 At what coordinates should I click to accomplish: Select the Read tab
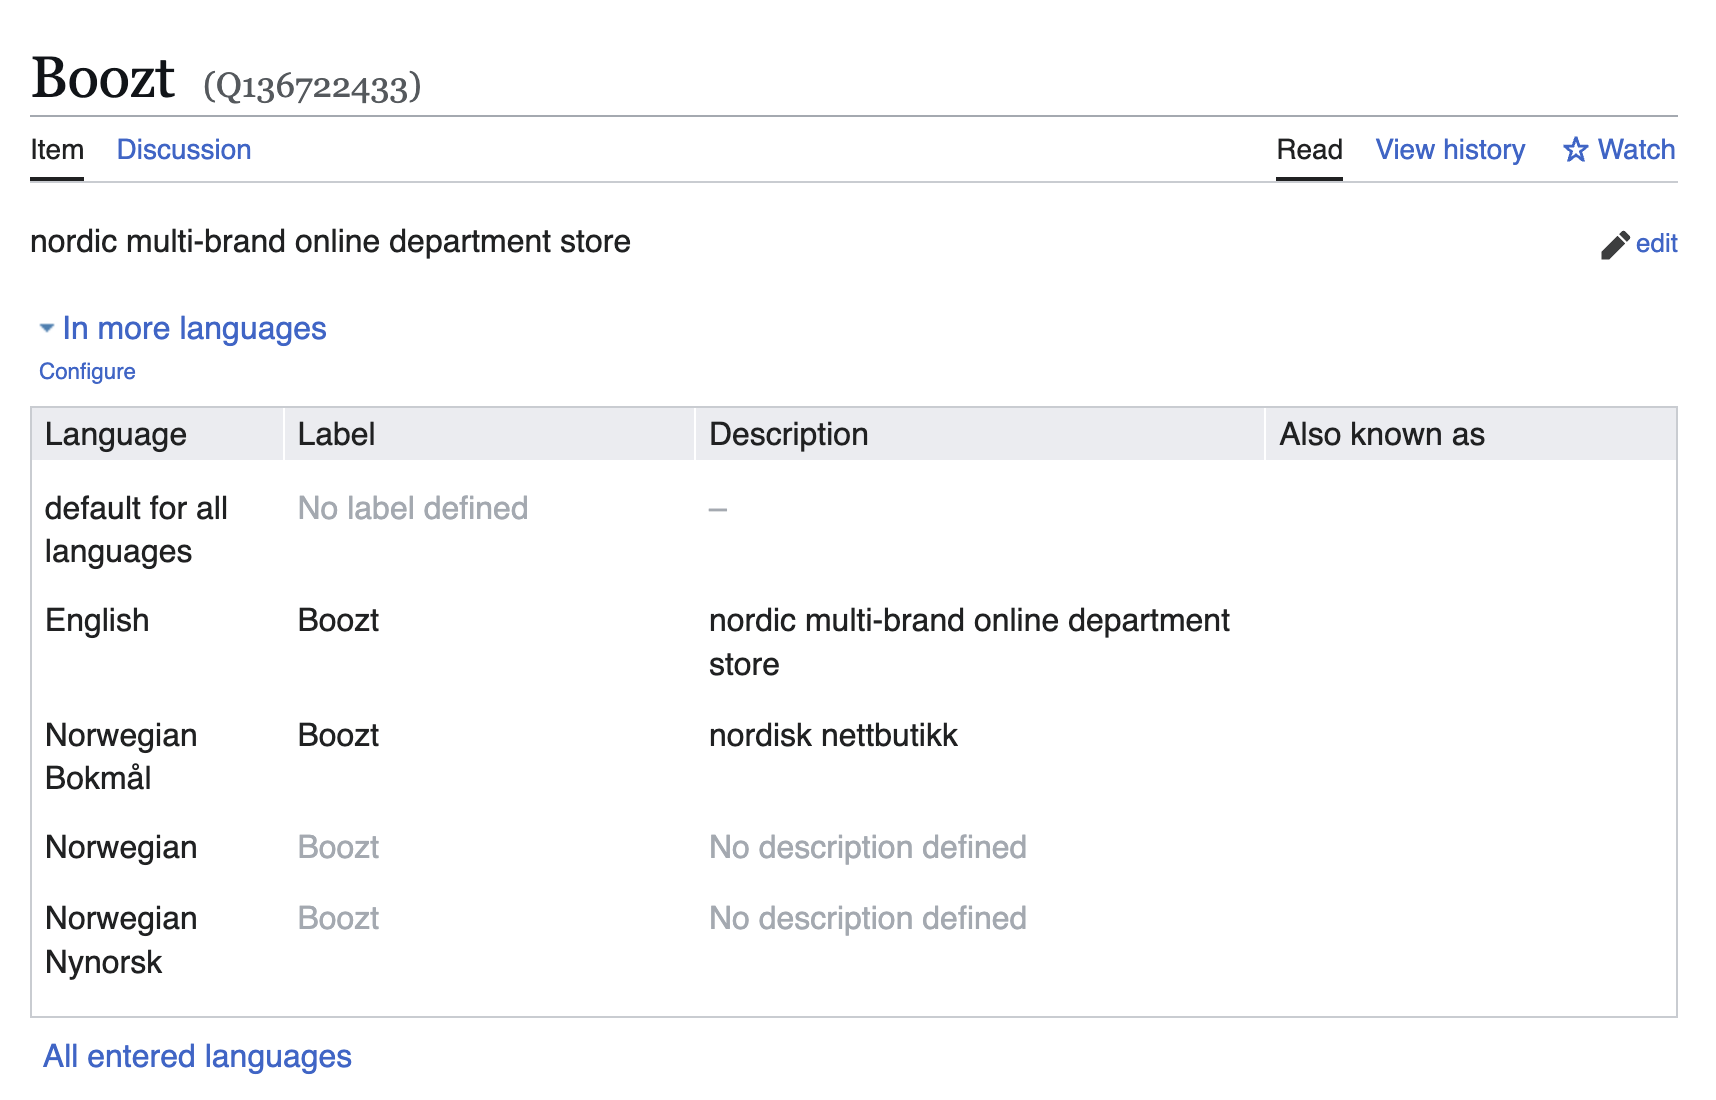point(1309,150)
